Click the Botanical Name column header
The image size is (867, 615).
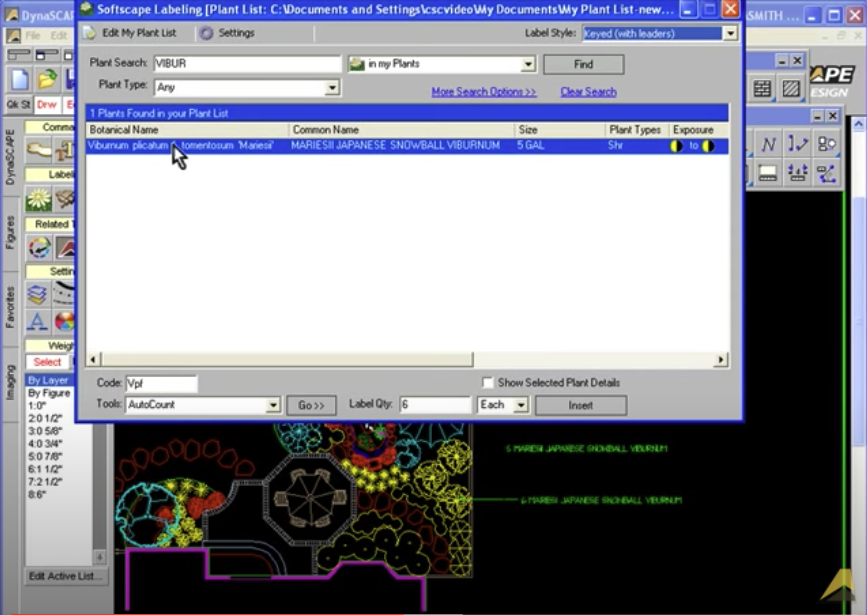(x=187, y=130)
